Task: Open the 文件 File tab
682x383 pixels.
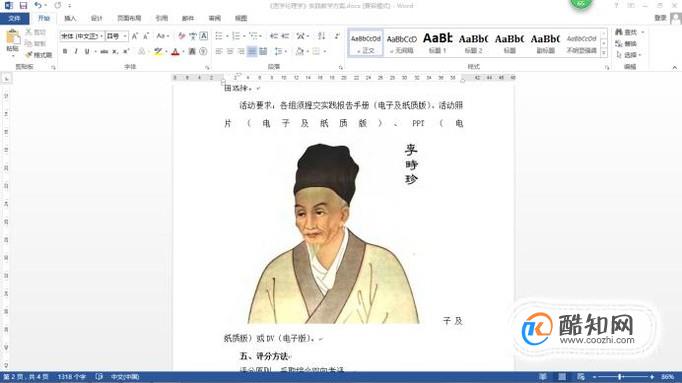Action: point(14,18)
